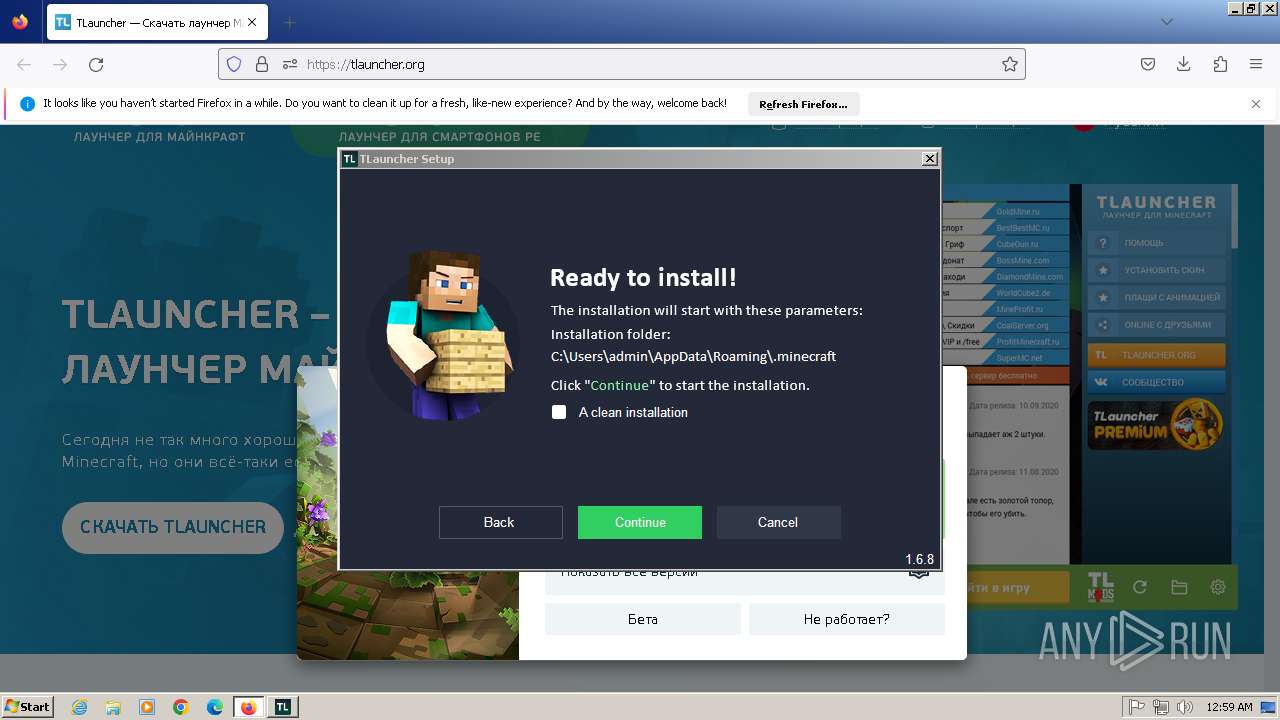Click the Firefox View icon

click(x=20, y=22)
